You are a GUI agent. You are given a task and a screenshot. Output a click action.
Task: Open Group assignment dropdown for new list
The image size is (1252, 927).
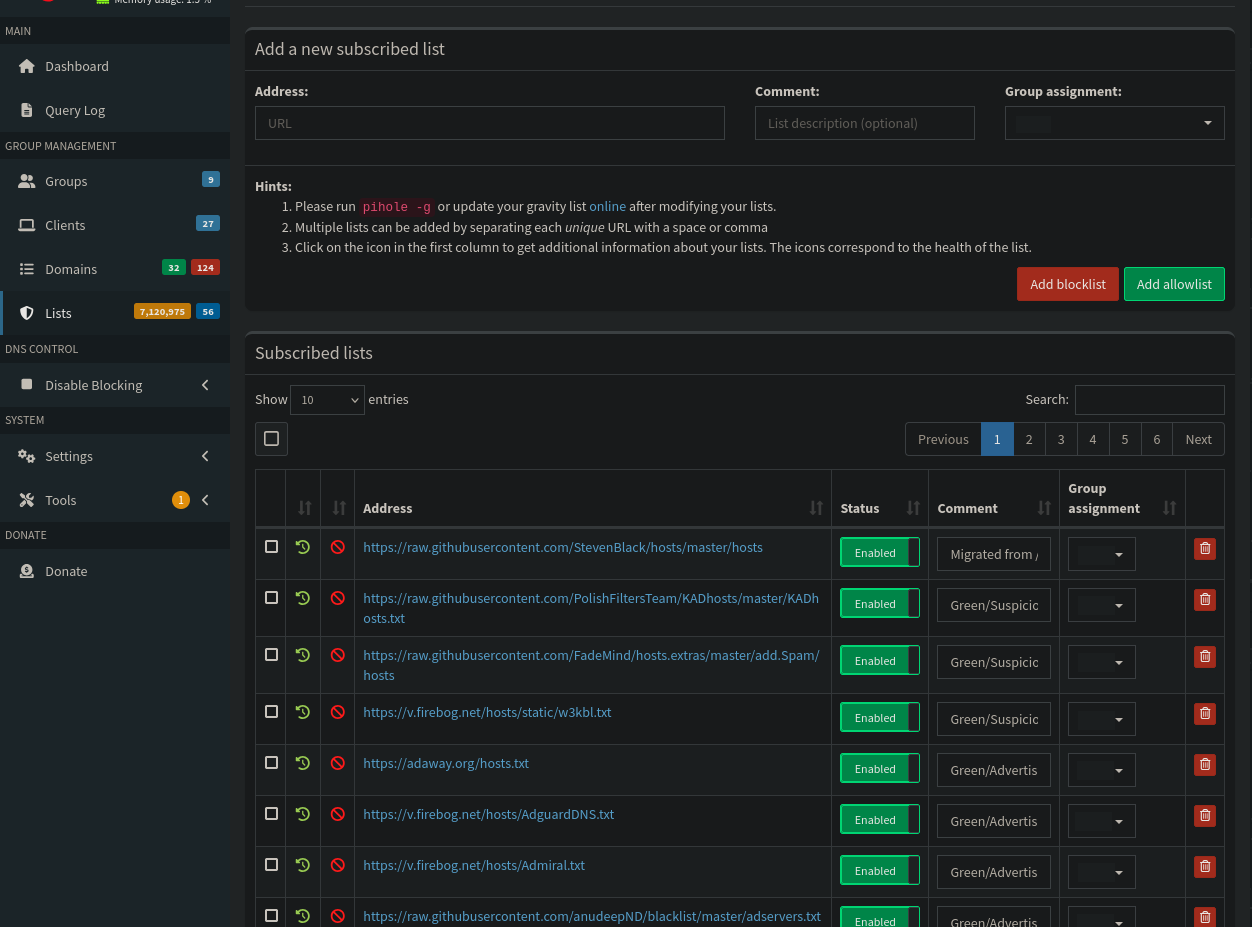coord(1115,123)
